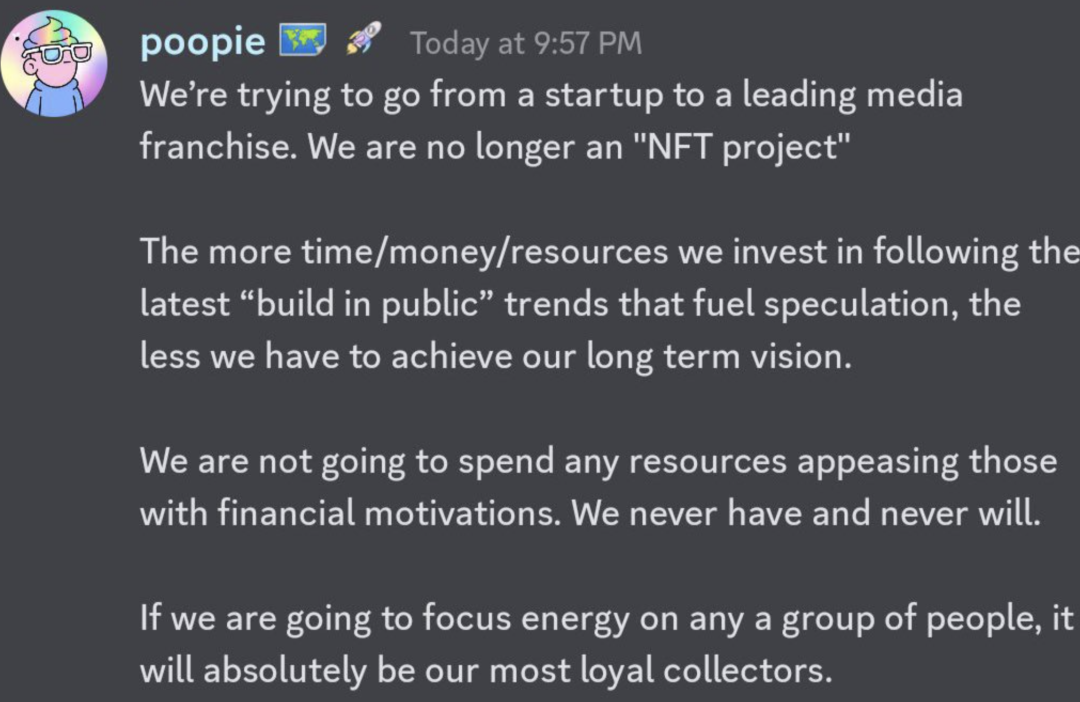Click the username poopie

click(203, 40)
